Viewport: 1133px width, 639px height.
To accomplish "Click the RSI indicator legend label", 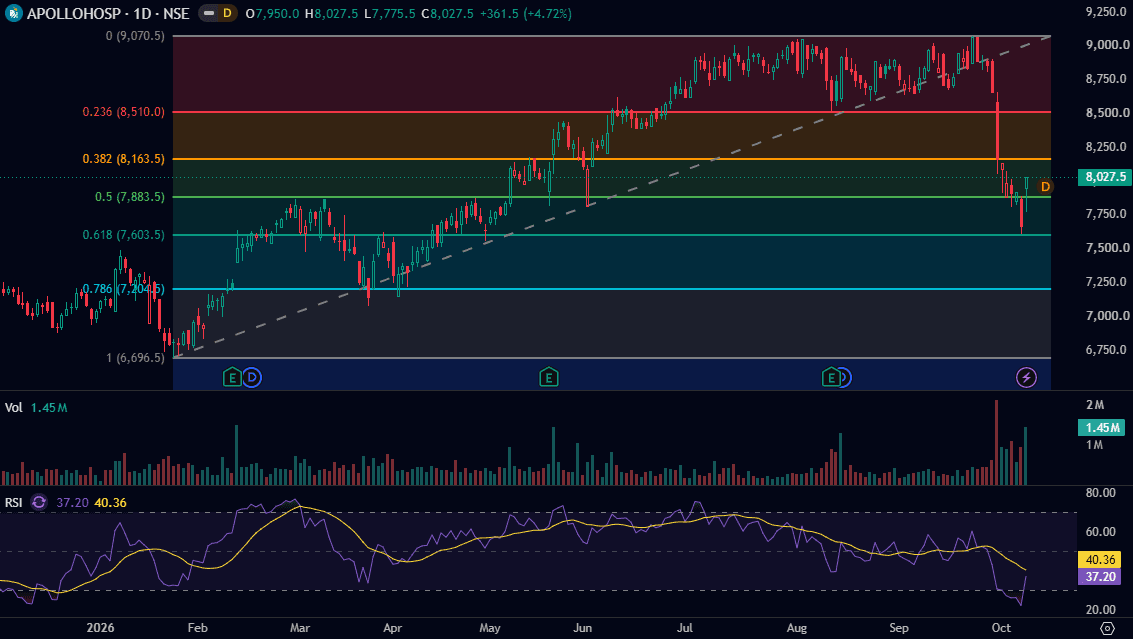I will tap(14, 502).
